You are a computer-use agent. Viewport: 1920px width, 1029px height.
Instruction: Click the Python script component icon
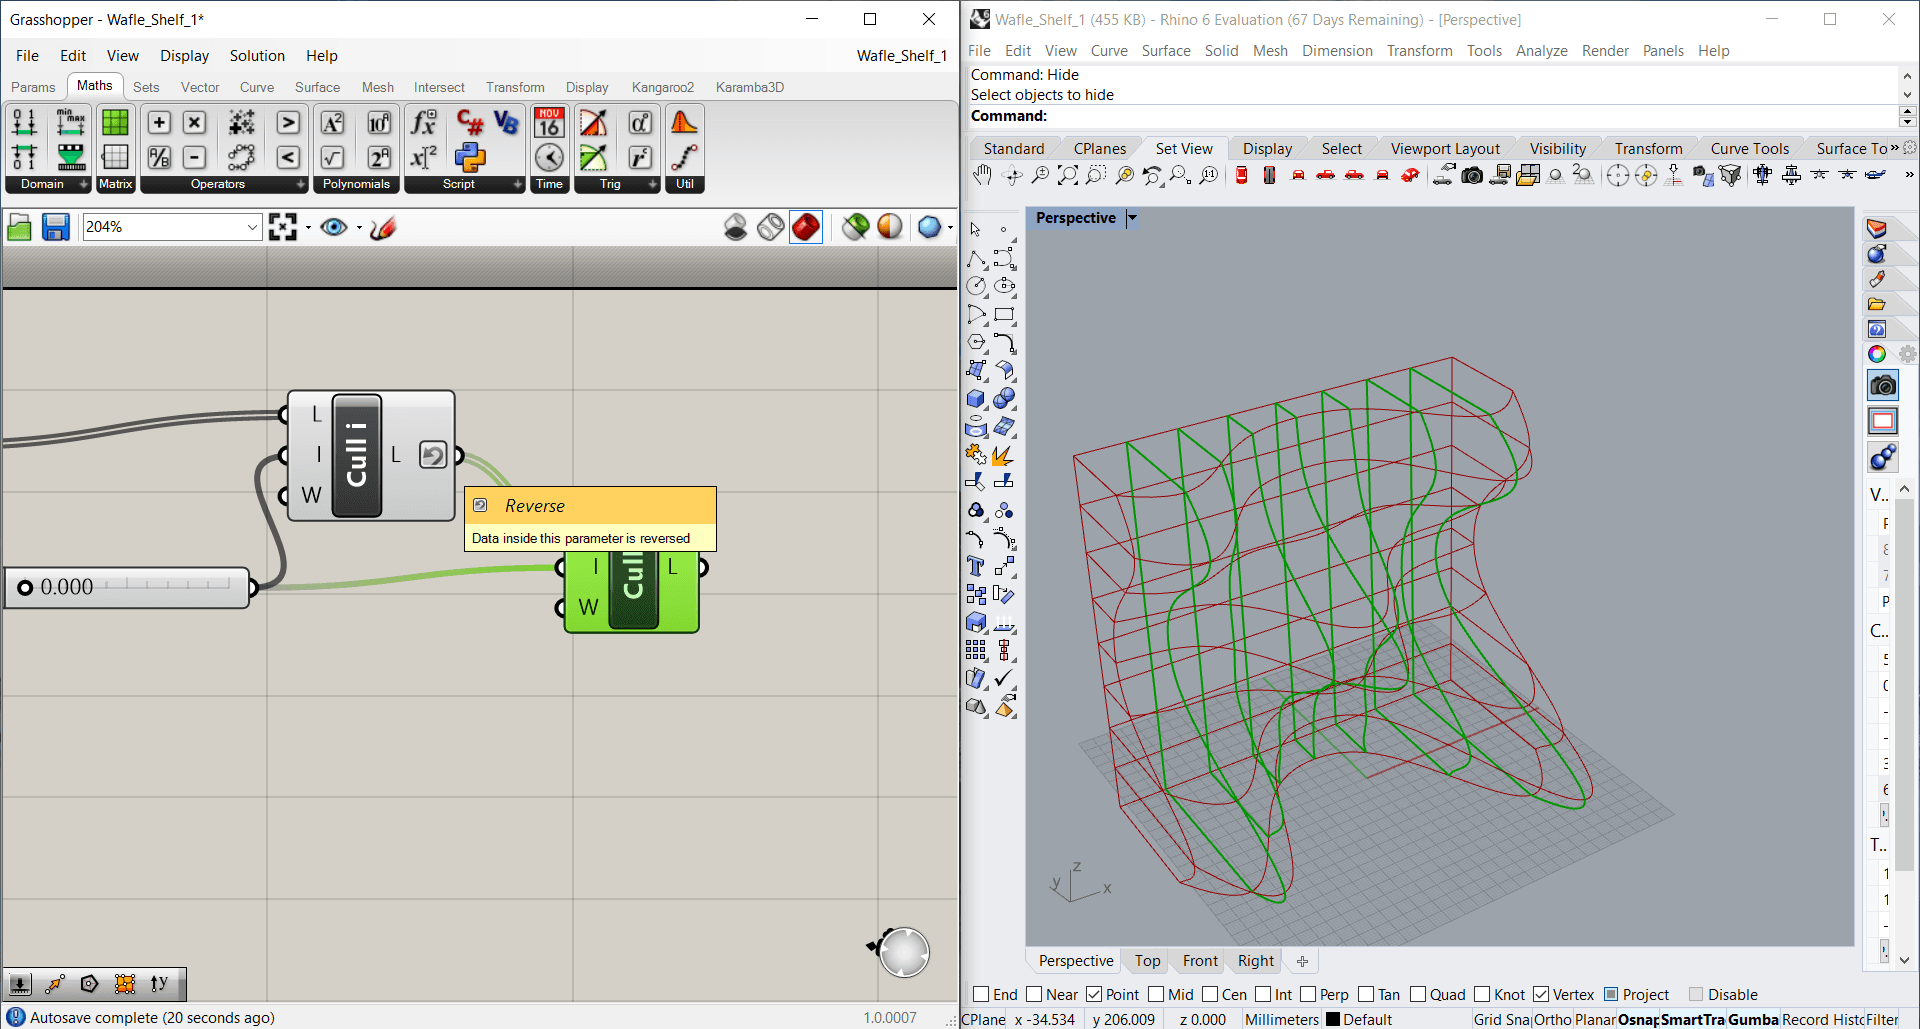tap(470, 157)
